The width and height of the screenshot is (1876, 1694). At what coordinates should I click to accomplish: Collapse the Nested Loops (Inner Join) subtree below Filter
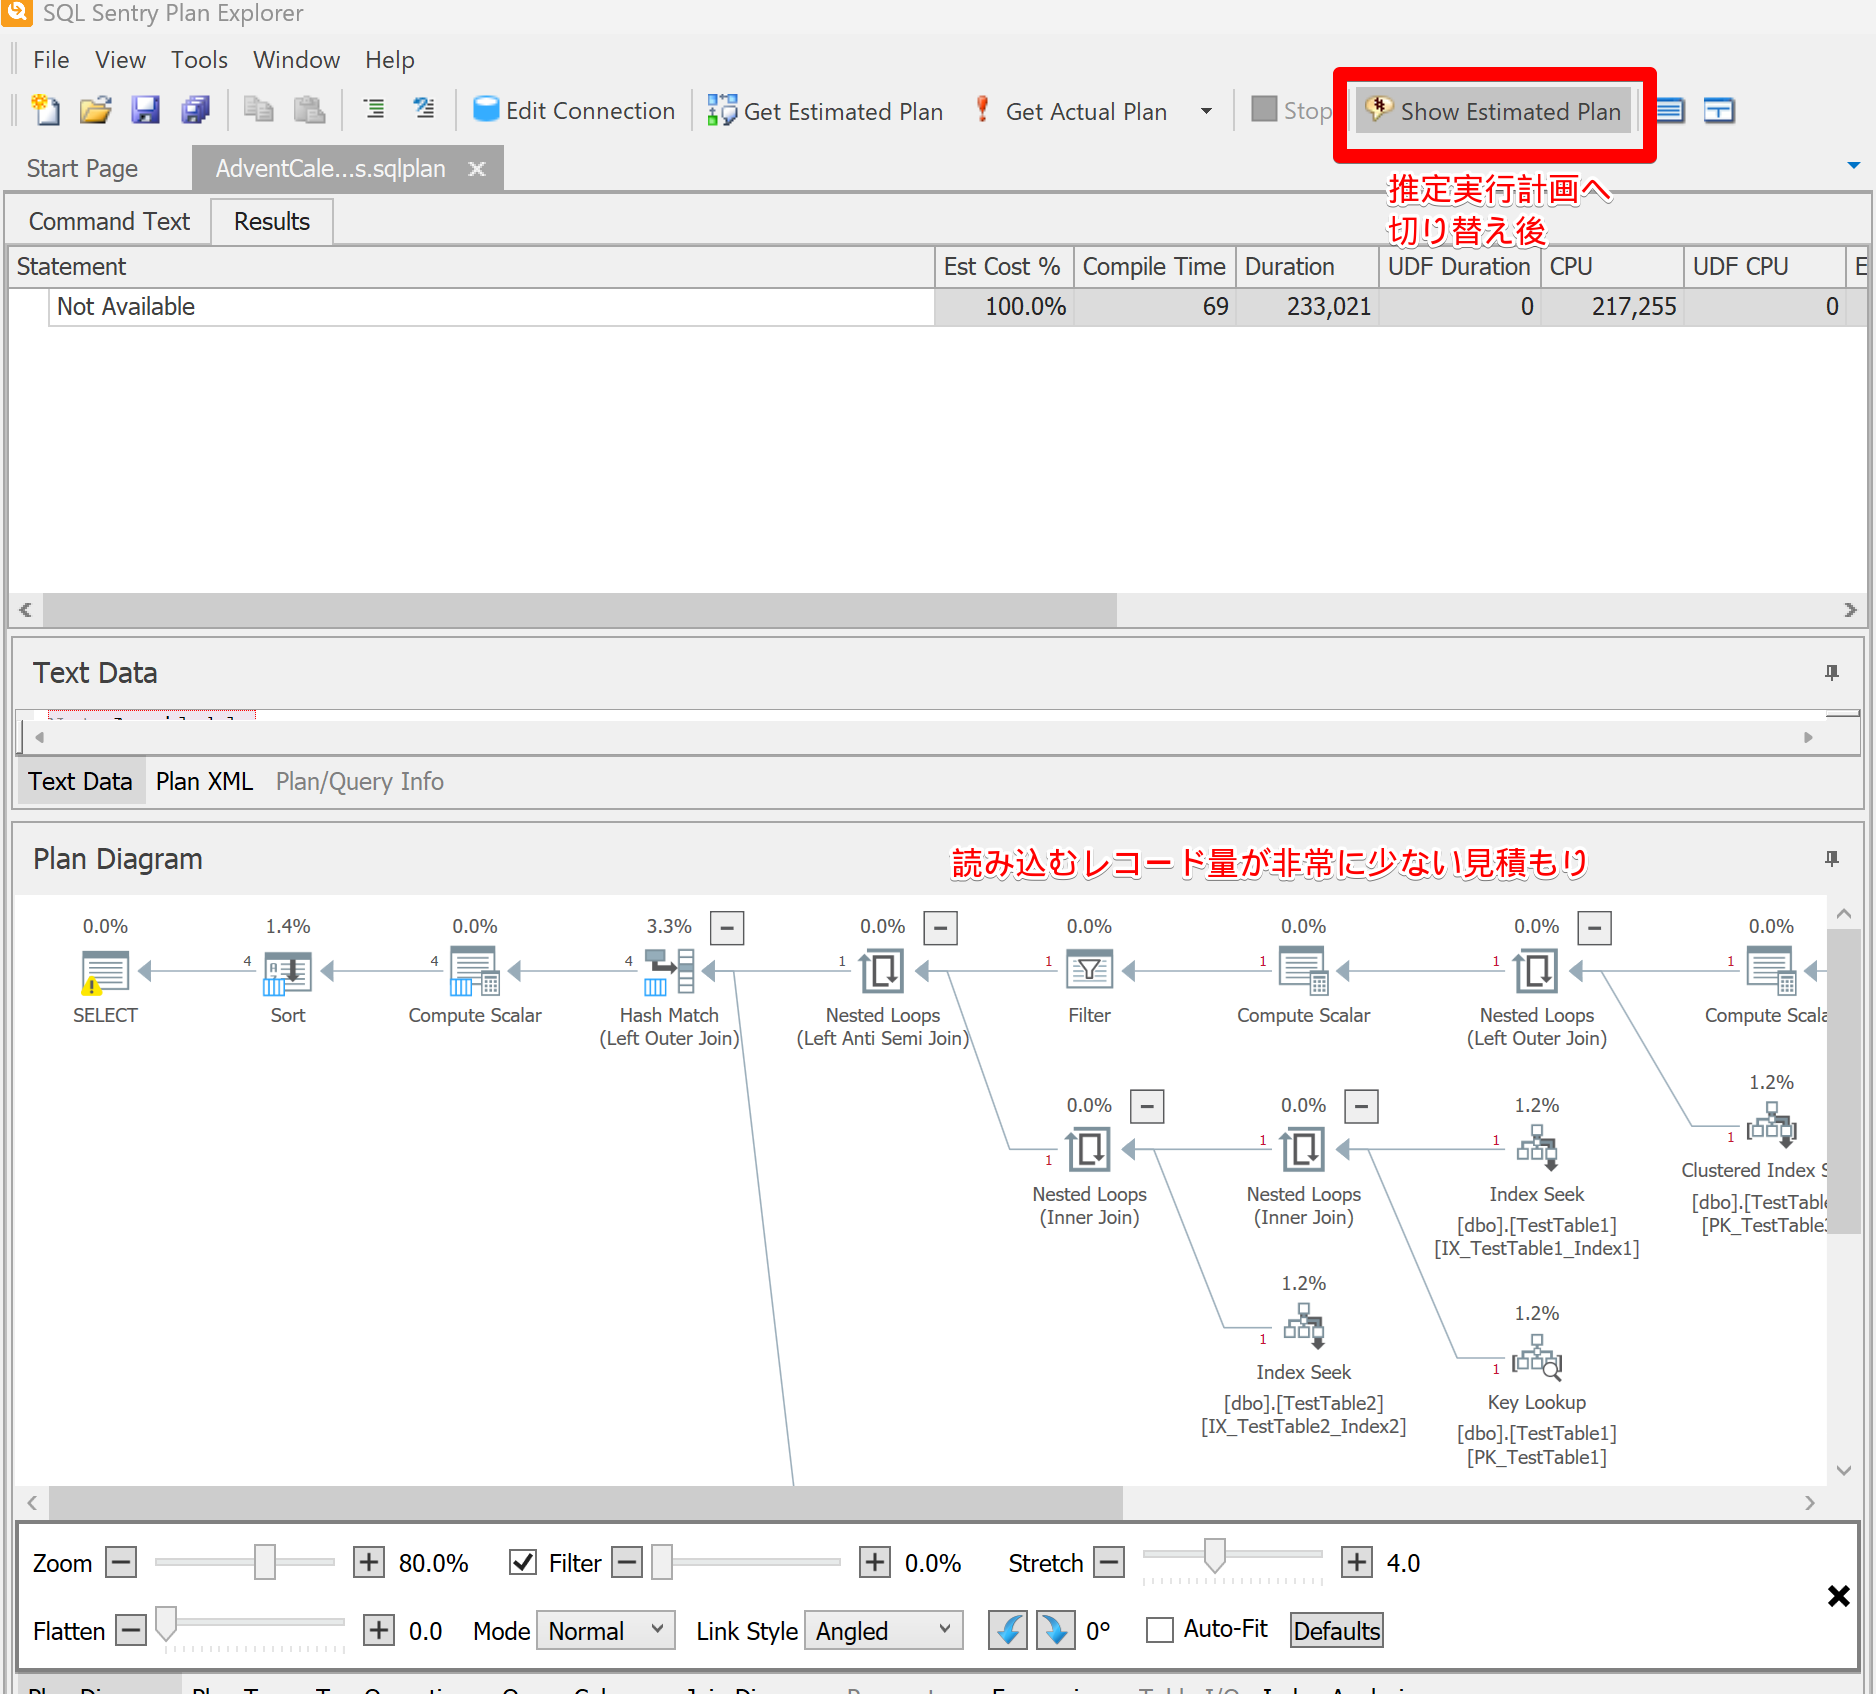pyautogui.click(x=1147, y=1107)
